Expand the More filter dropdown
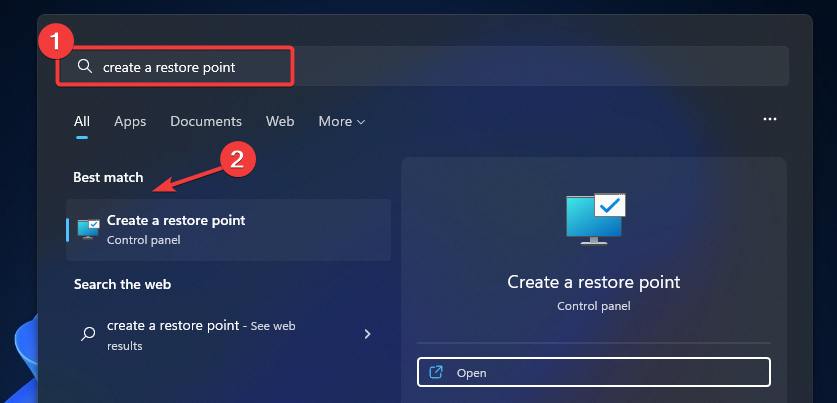 (x=342, y=122)
